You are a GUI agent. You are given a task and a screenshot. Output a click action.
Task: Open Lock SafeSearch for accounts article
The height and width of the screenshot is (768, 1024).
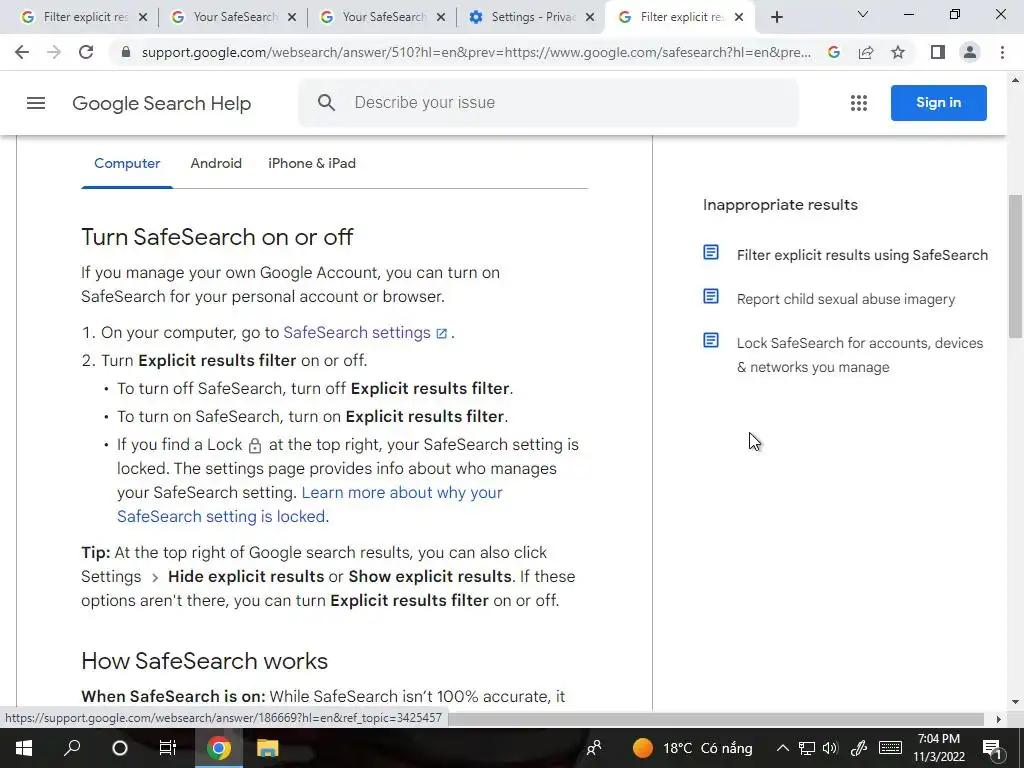(859, 355)
